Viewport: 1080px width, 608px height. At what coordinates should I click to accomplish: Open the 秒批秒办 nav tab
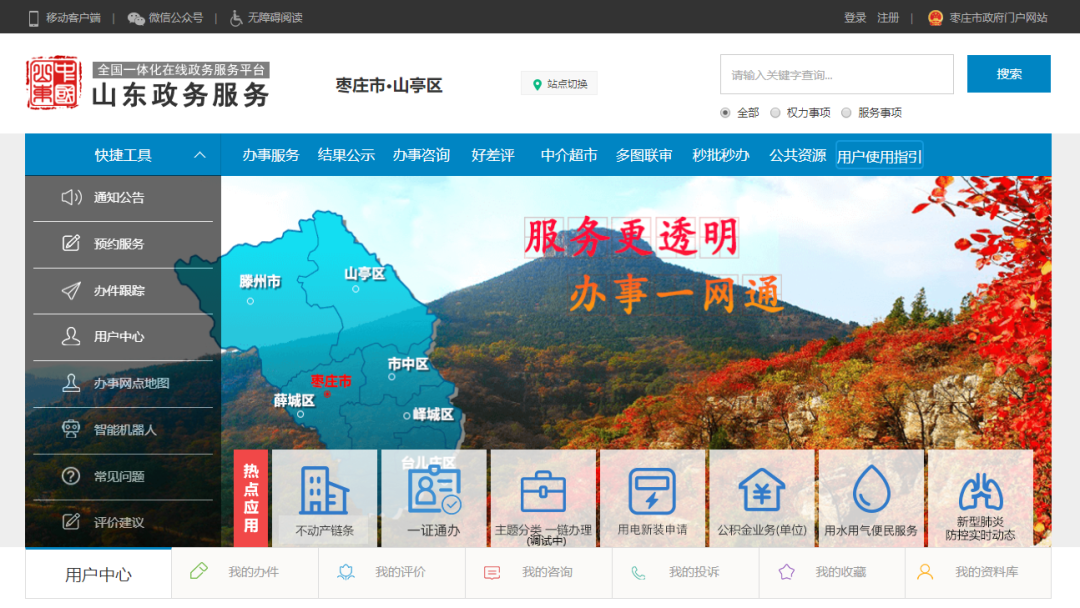point(720,156)
